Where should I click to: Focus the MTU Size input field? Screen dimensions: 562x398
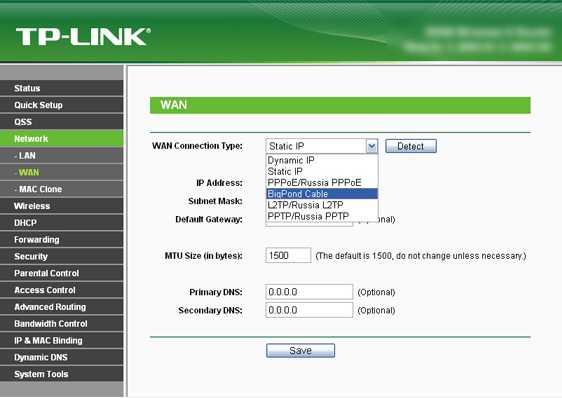tap(288, 255)
